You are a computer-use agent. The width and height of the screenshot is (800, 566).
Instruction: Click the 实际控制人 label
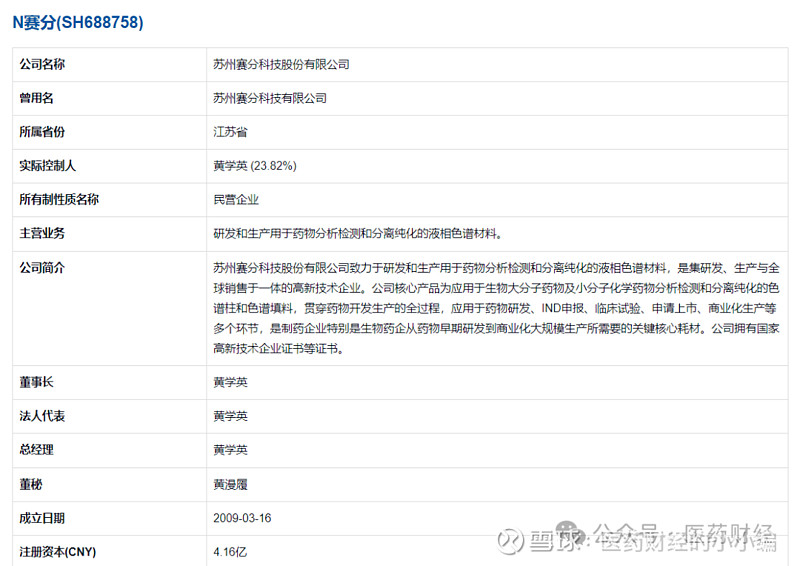pyautogui.click(x=47, y=165)
